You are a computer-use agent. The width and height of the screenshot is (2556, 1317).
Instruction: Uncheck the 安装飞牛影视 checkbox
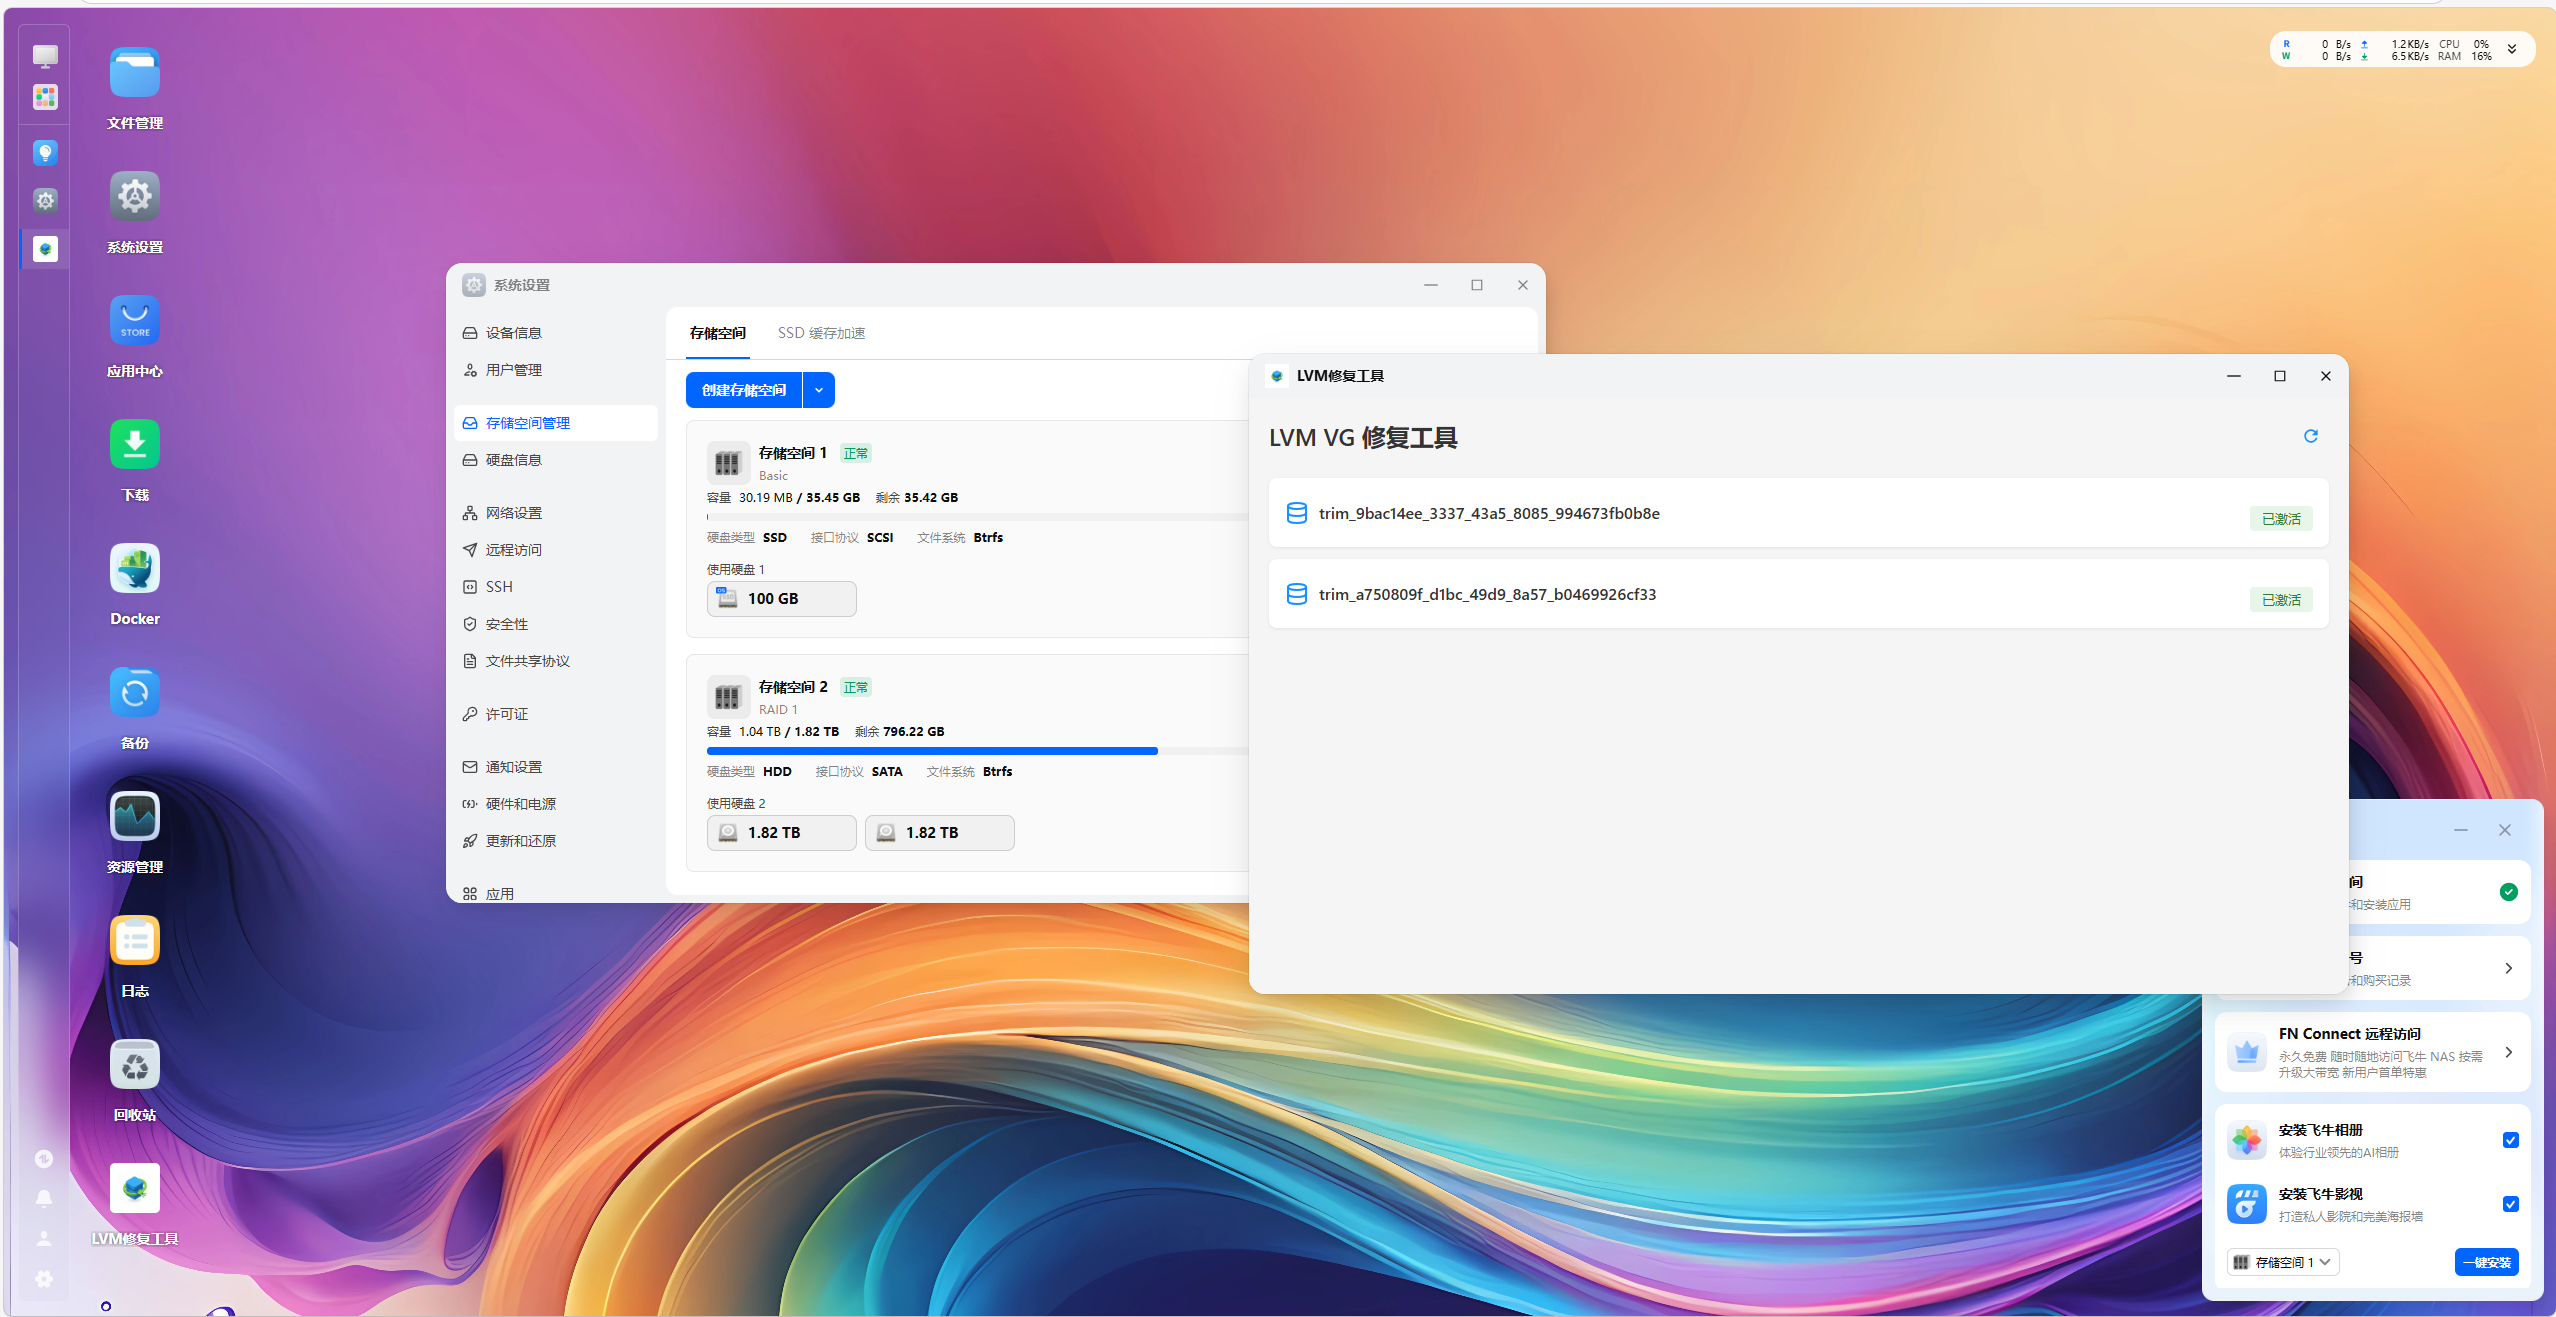coord(2510,1204)
